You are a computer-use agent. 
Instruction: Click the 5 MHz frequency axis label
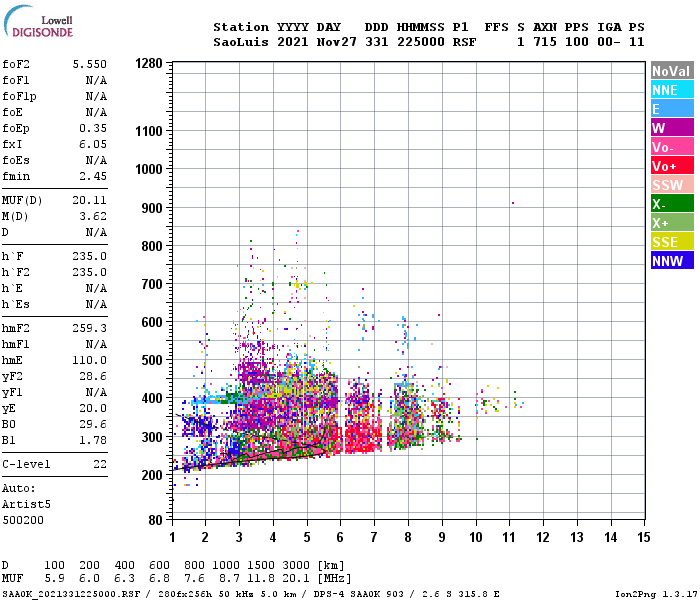pos(307,537)
